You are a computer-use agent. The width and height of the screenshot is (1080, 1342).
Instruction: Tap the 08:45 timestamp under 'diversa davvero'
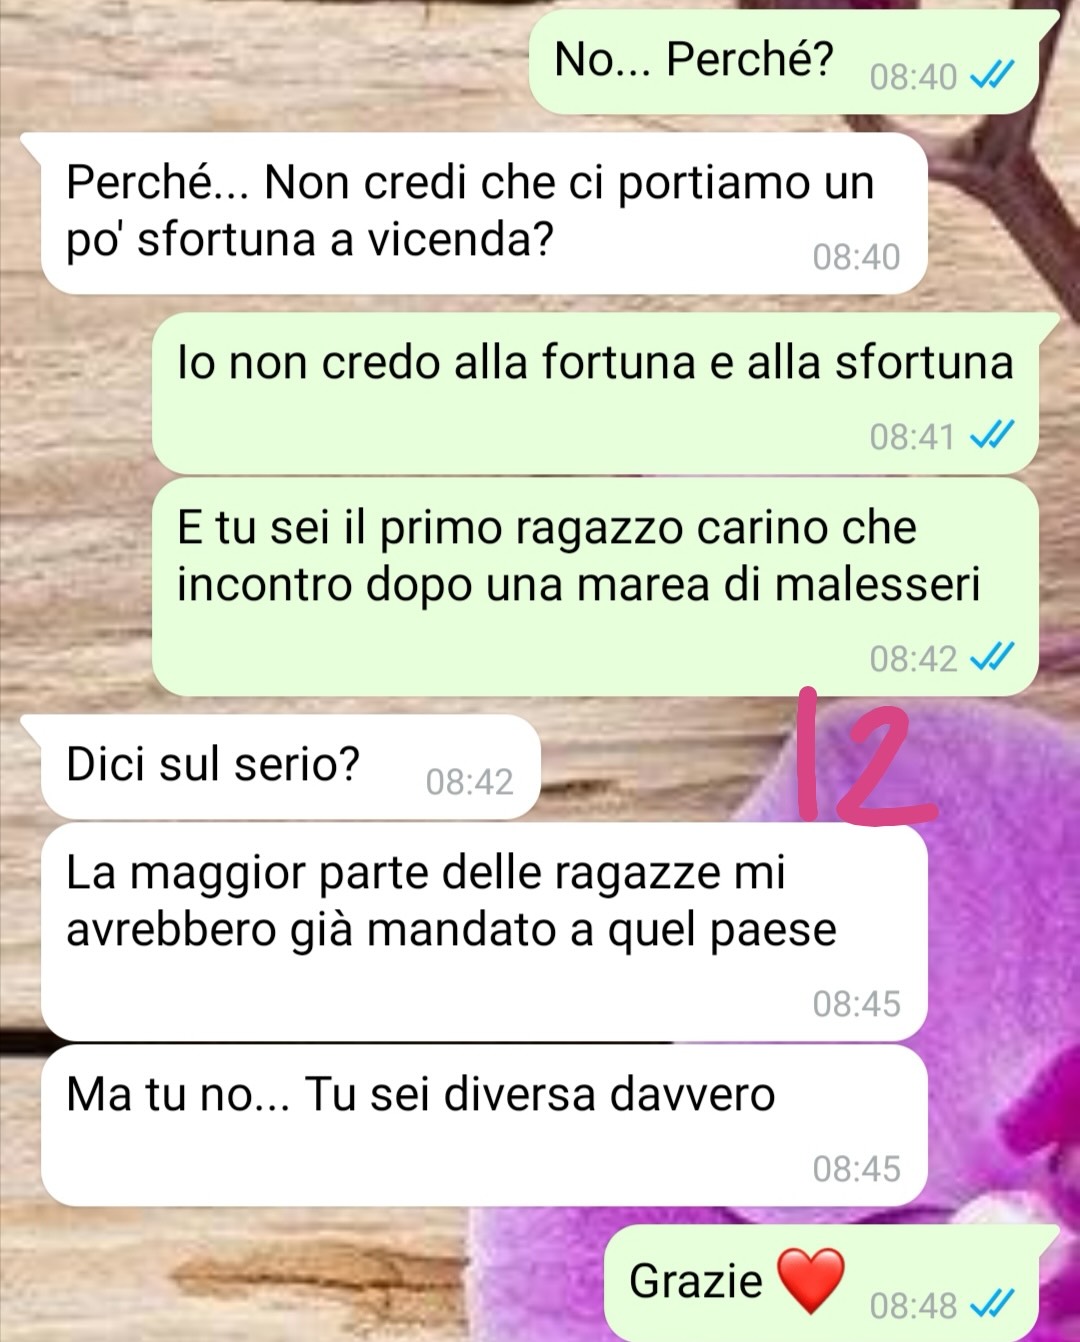tap(856, 1168)
